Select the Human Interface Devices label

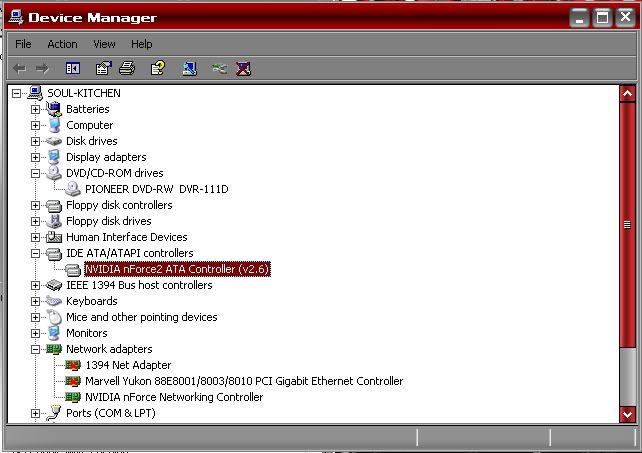127,237
